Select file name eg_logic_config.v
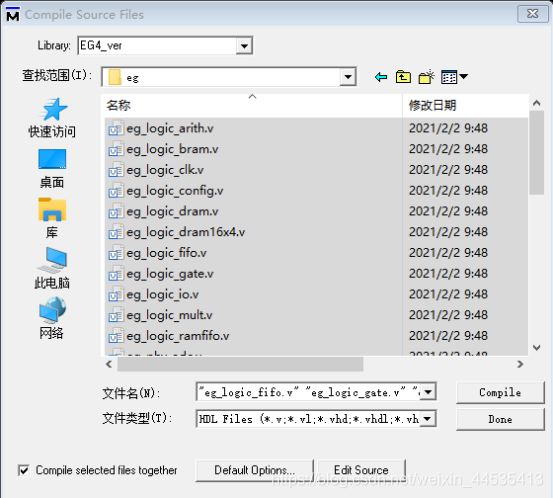This screenshot has height=498, width=553. [175, 191]
